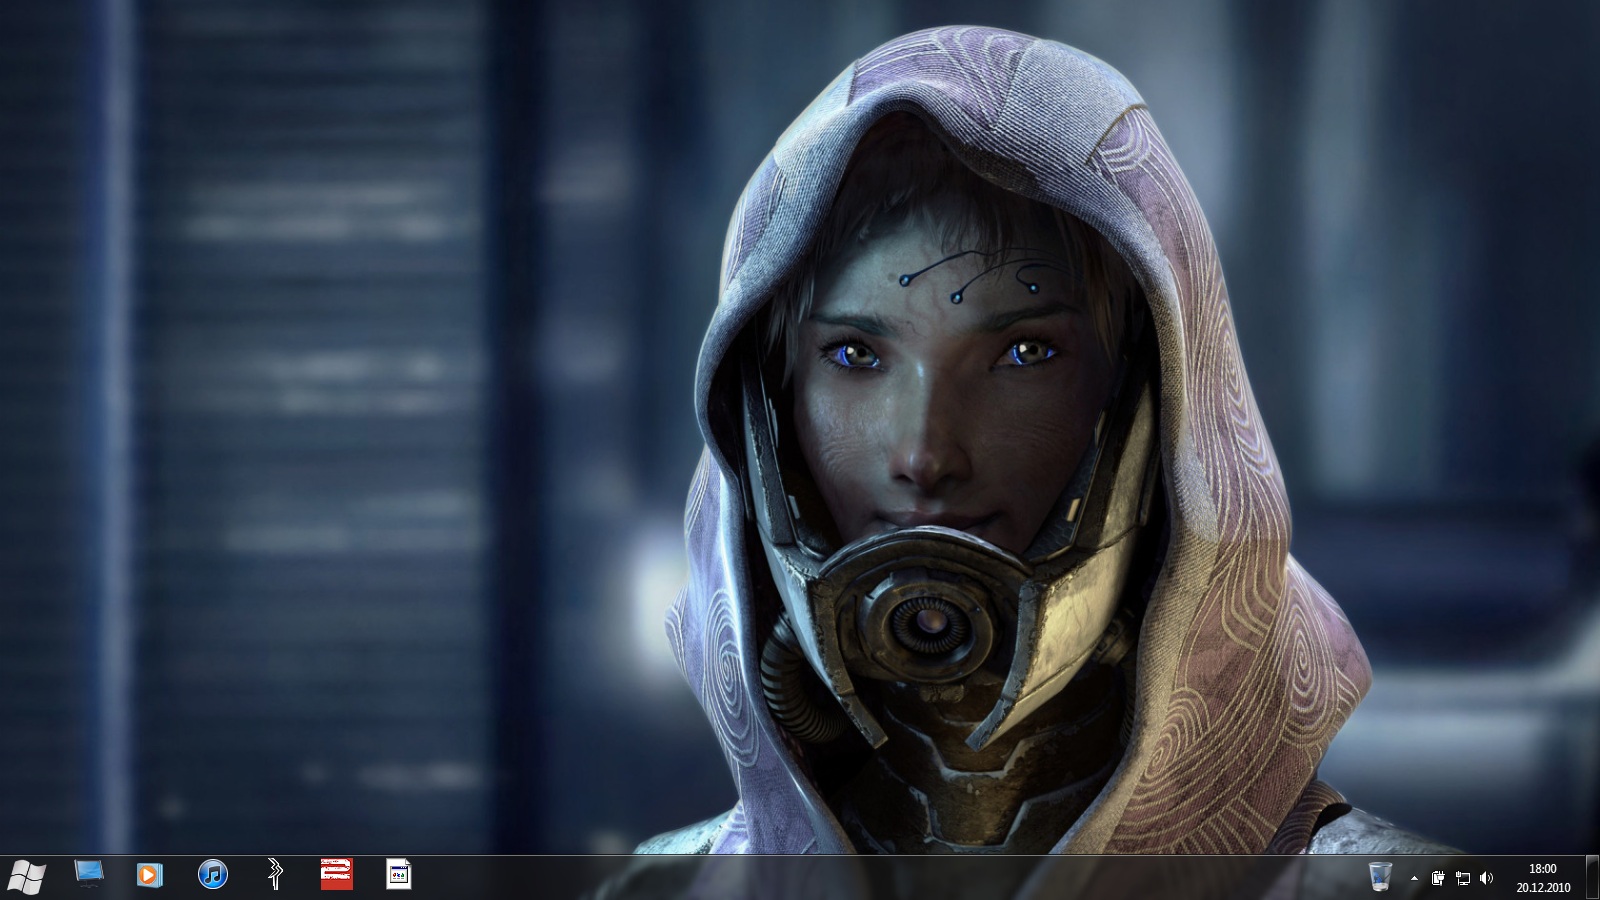The image size is (1600, 900).
Task: Open the Computer icon on taskbar
Action: coord(89,874)
